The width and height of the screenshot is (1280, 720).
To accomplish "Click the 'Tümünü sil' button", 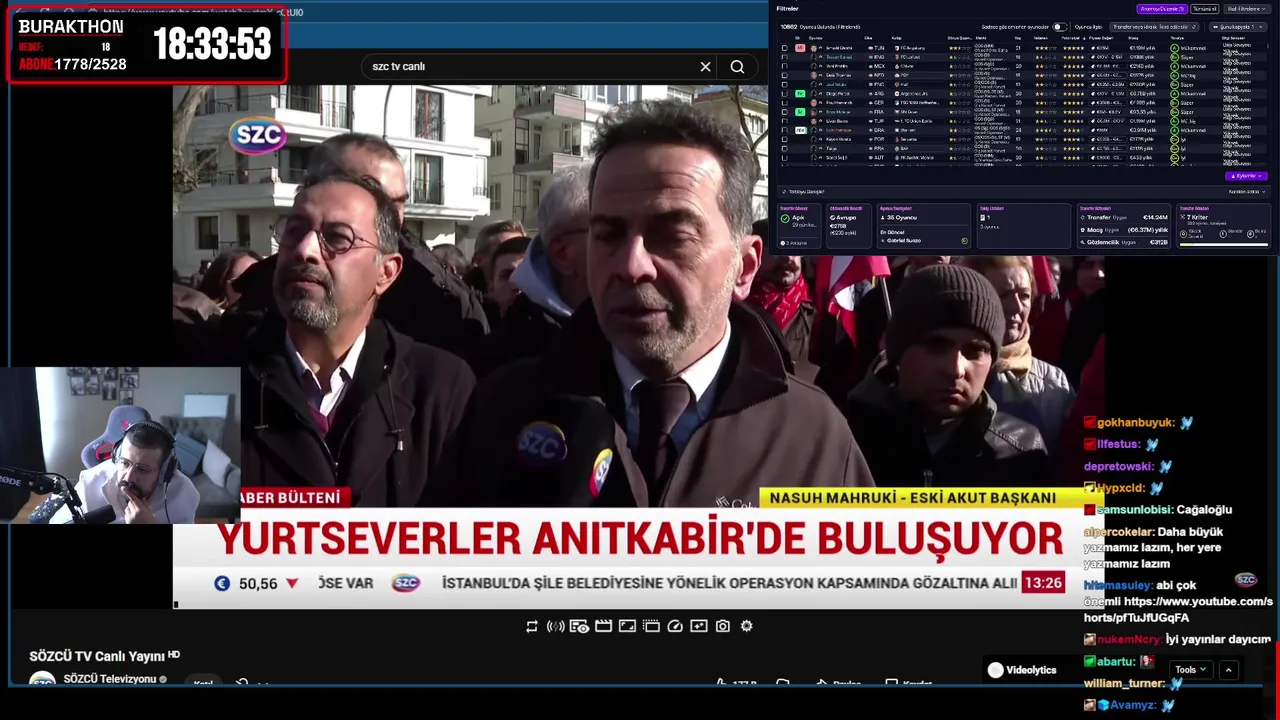I will (1204, 9).
